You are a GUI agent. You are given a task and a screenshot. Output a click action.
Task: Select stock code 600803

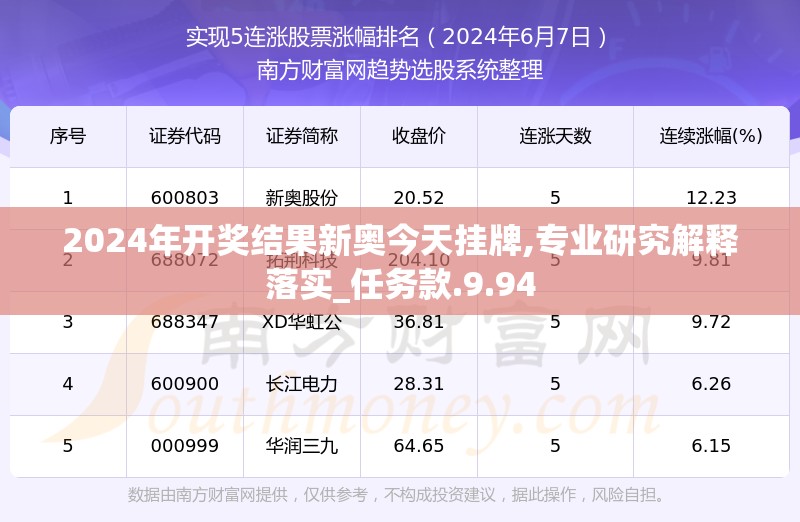pos(185,198)
